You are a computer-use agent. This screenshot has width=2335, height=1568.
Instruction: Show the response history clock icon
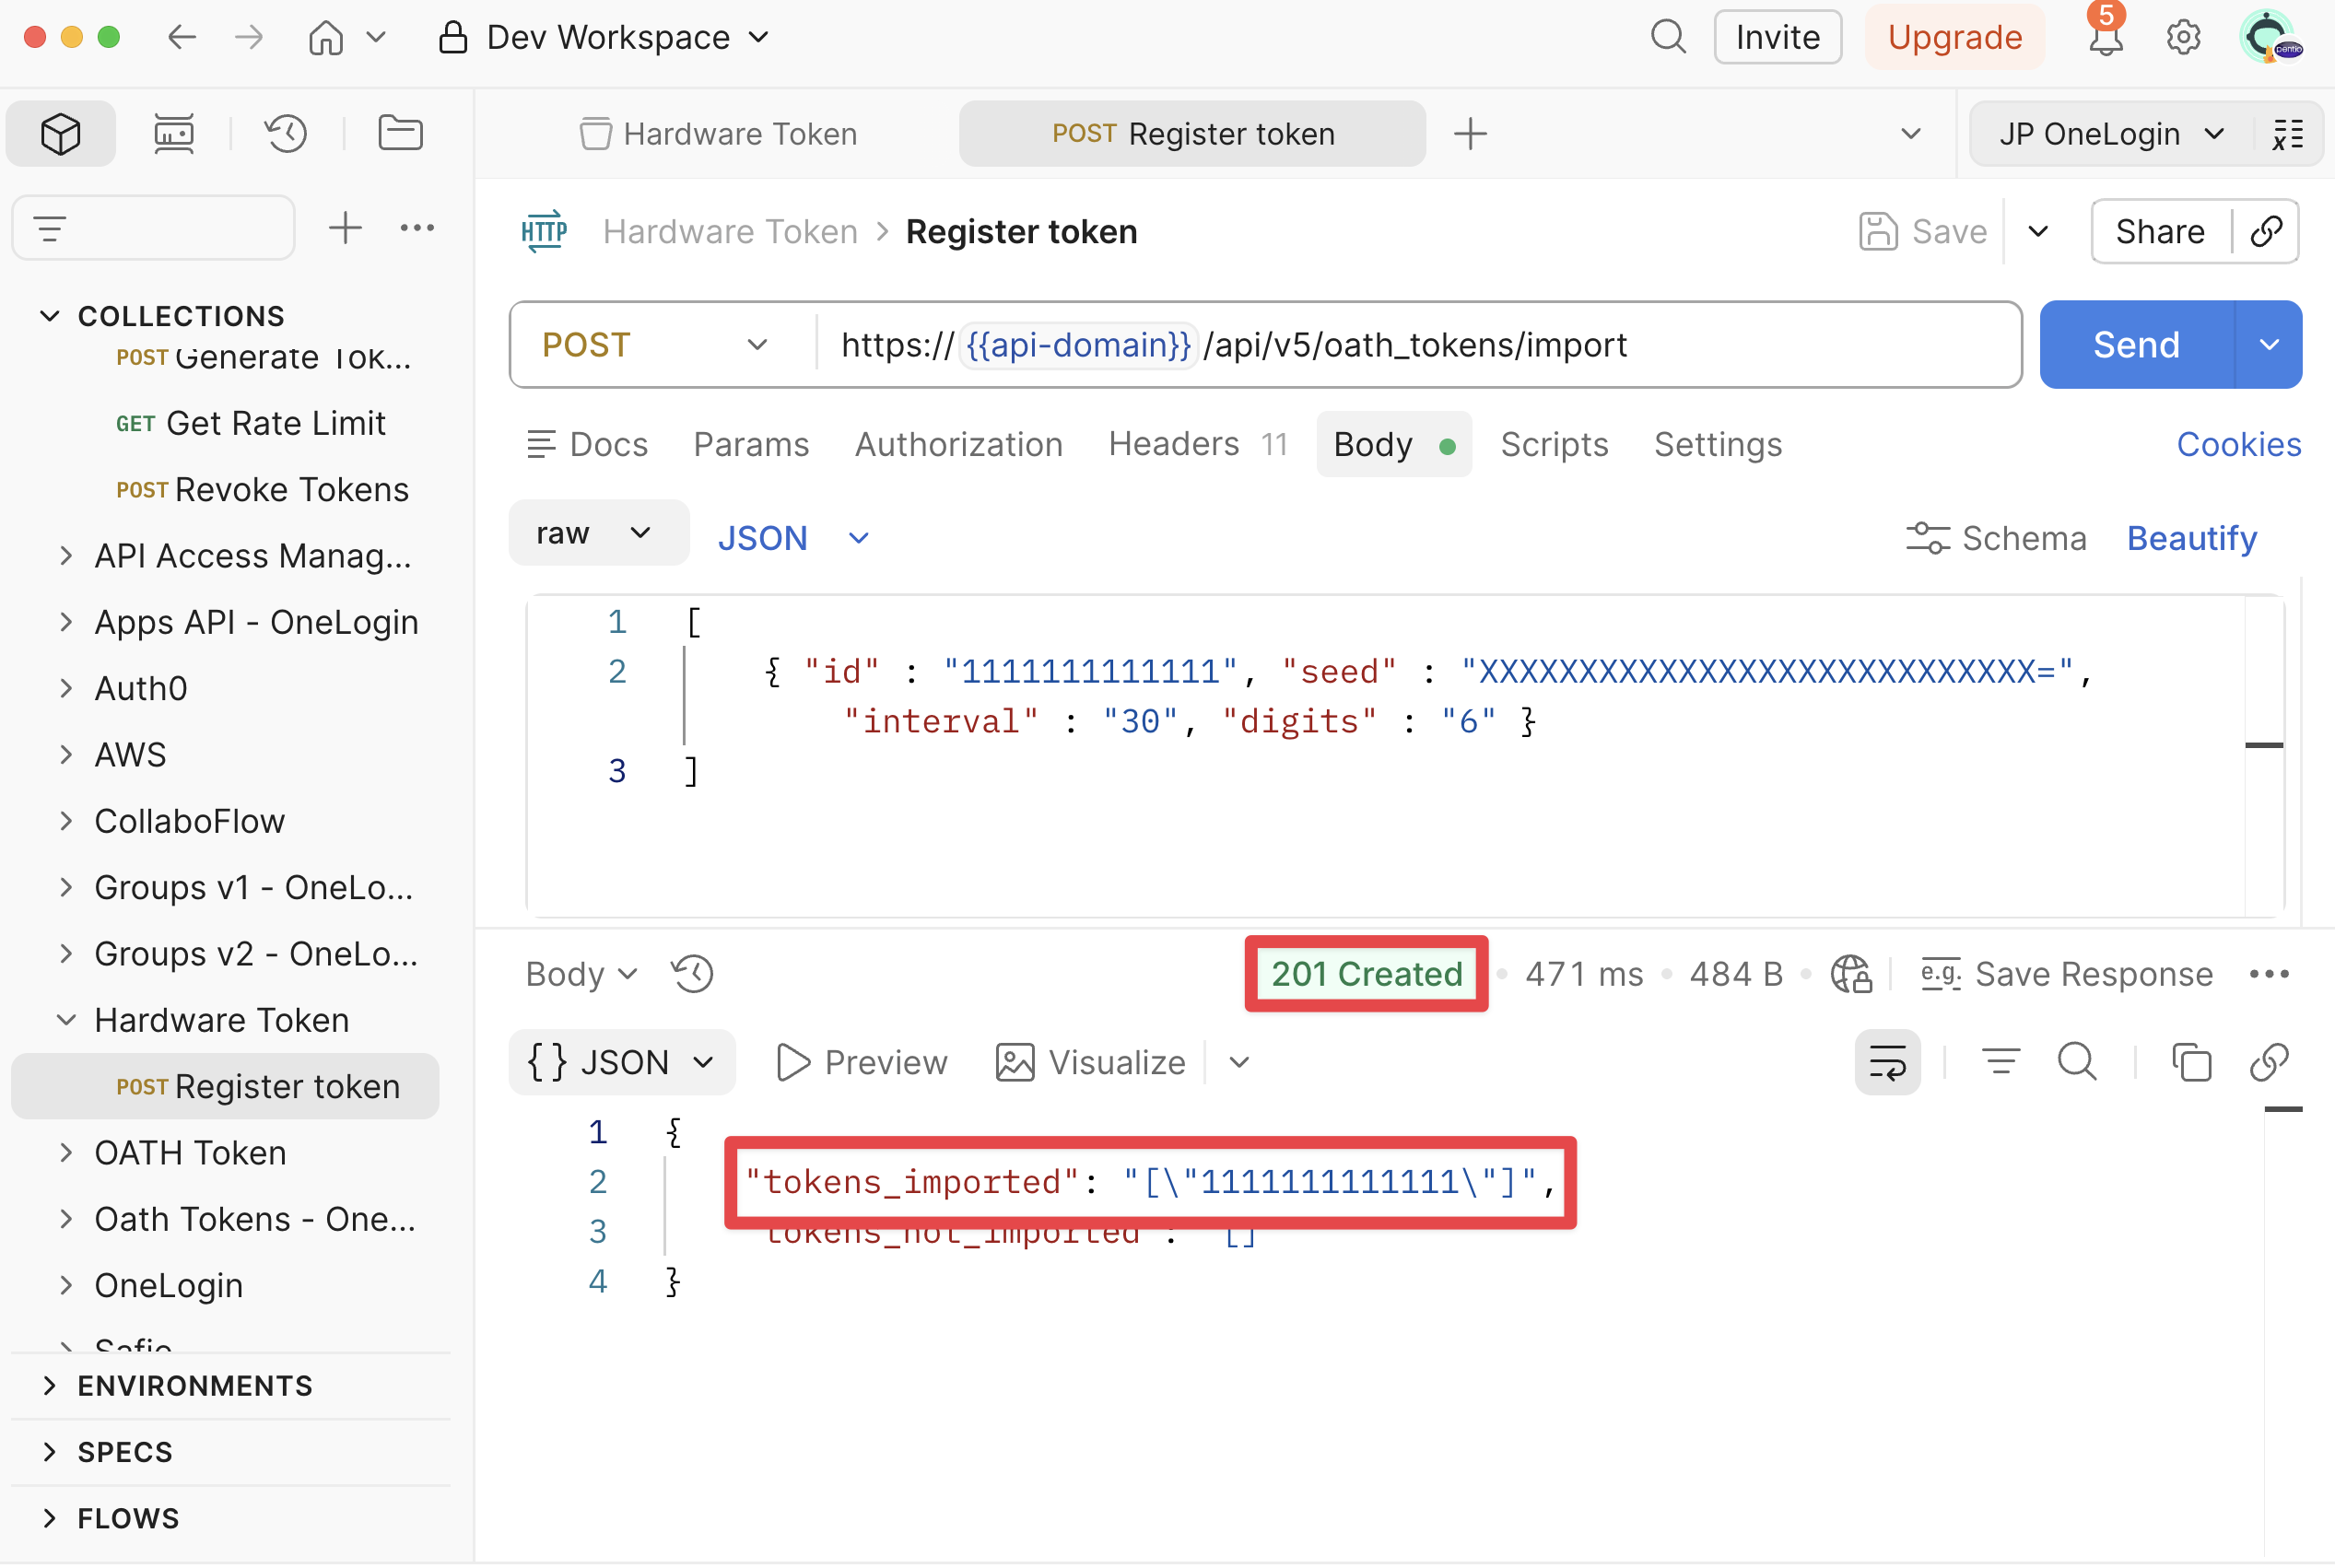[692, 974]
